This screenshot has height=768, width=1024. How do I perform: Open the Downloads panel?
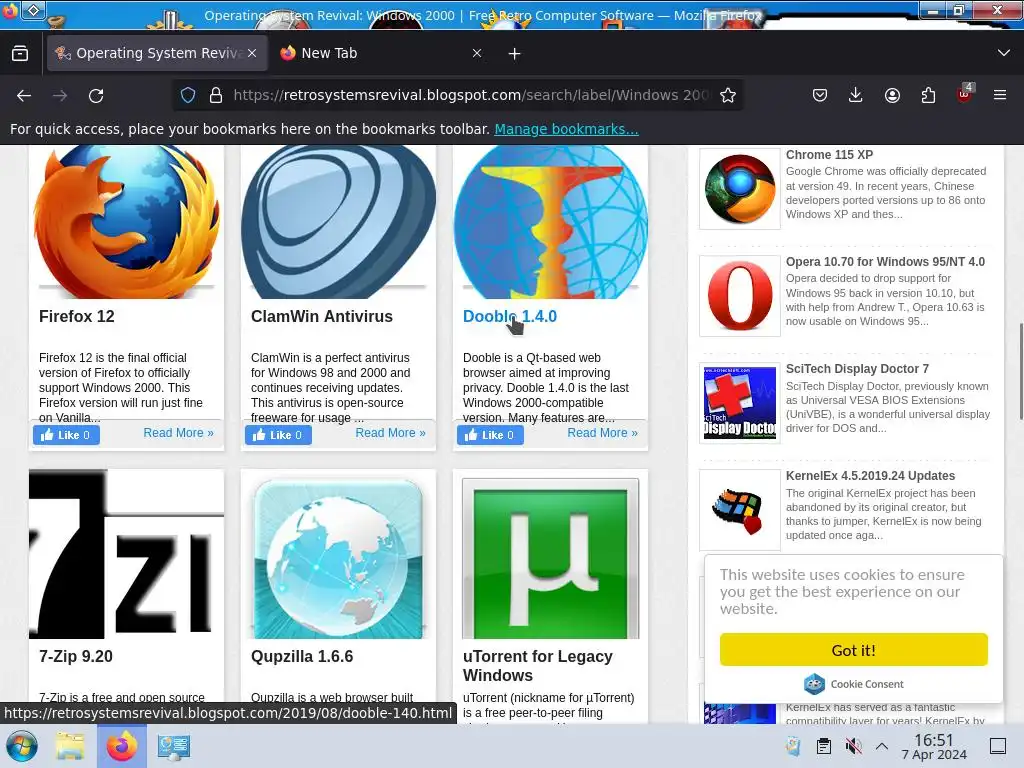pos(856,95)
